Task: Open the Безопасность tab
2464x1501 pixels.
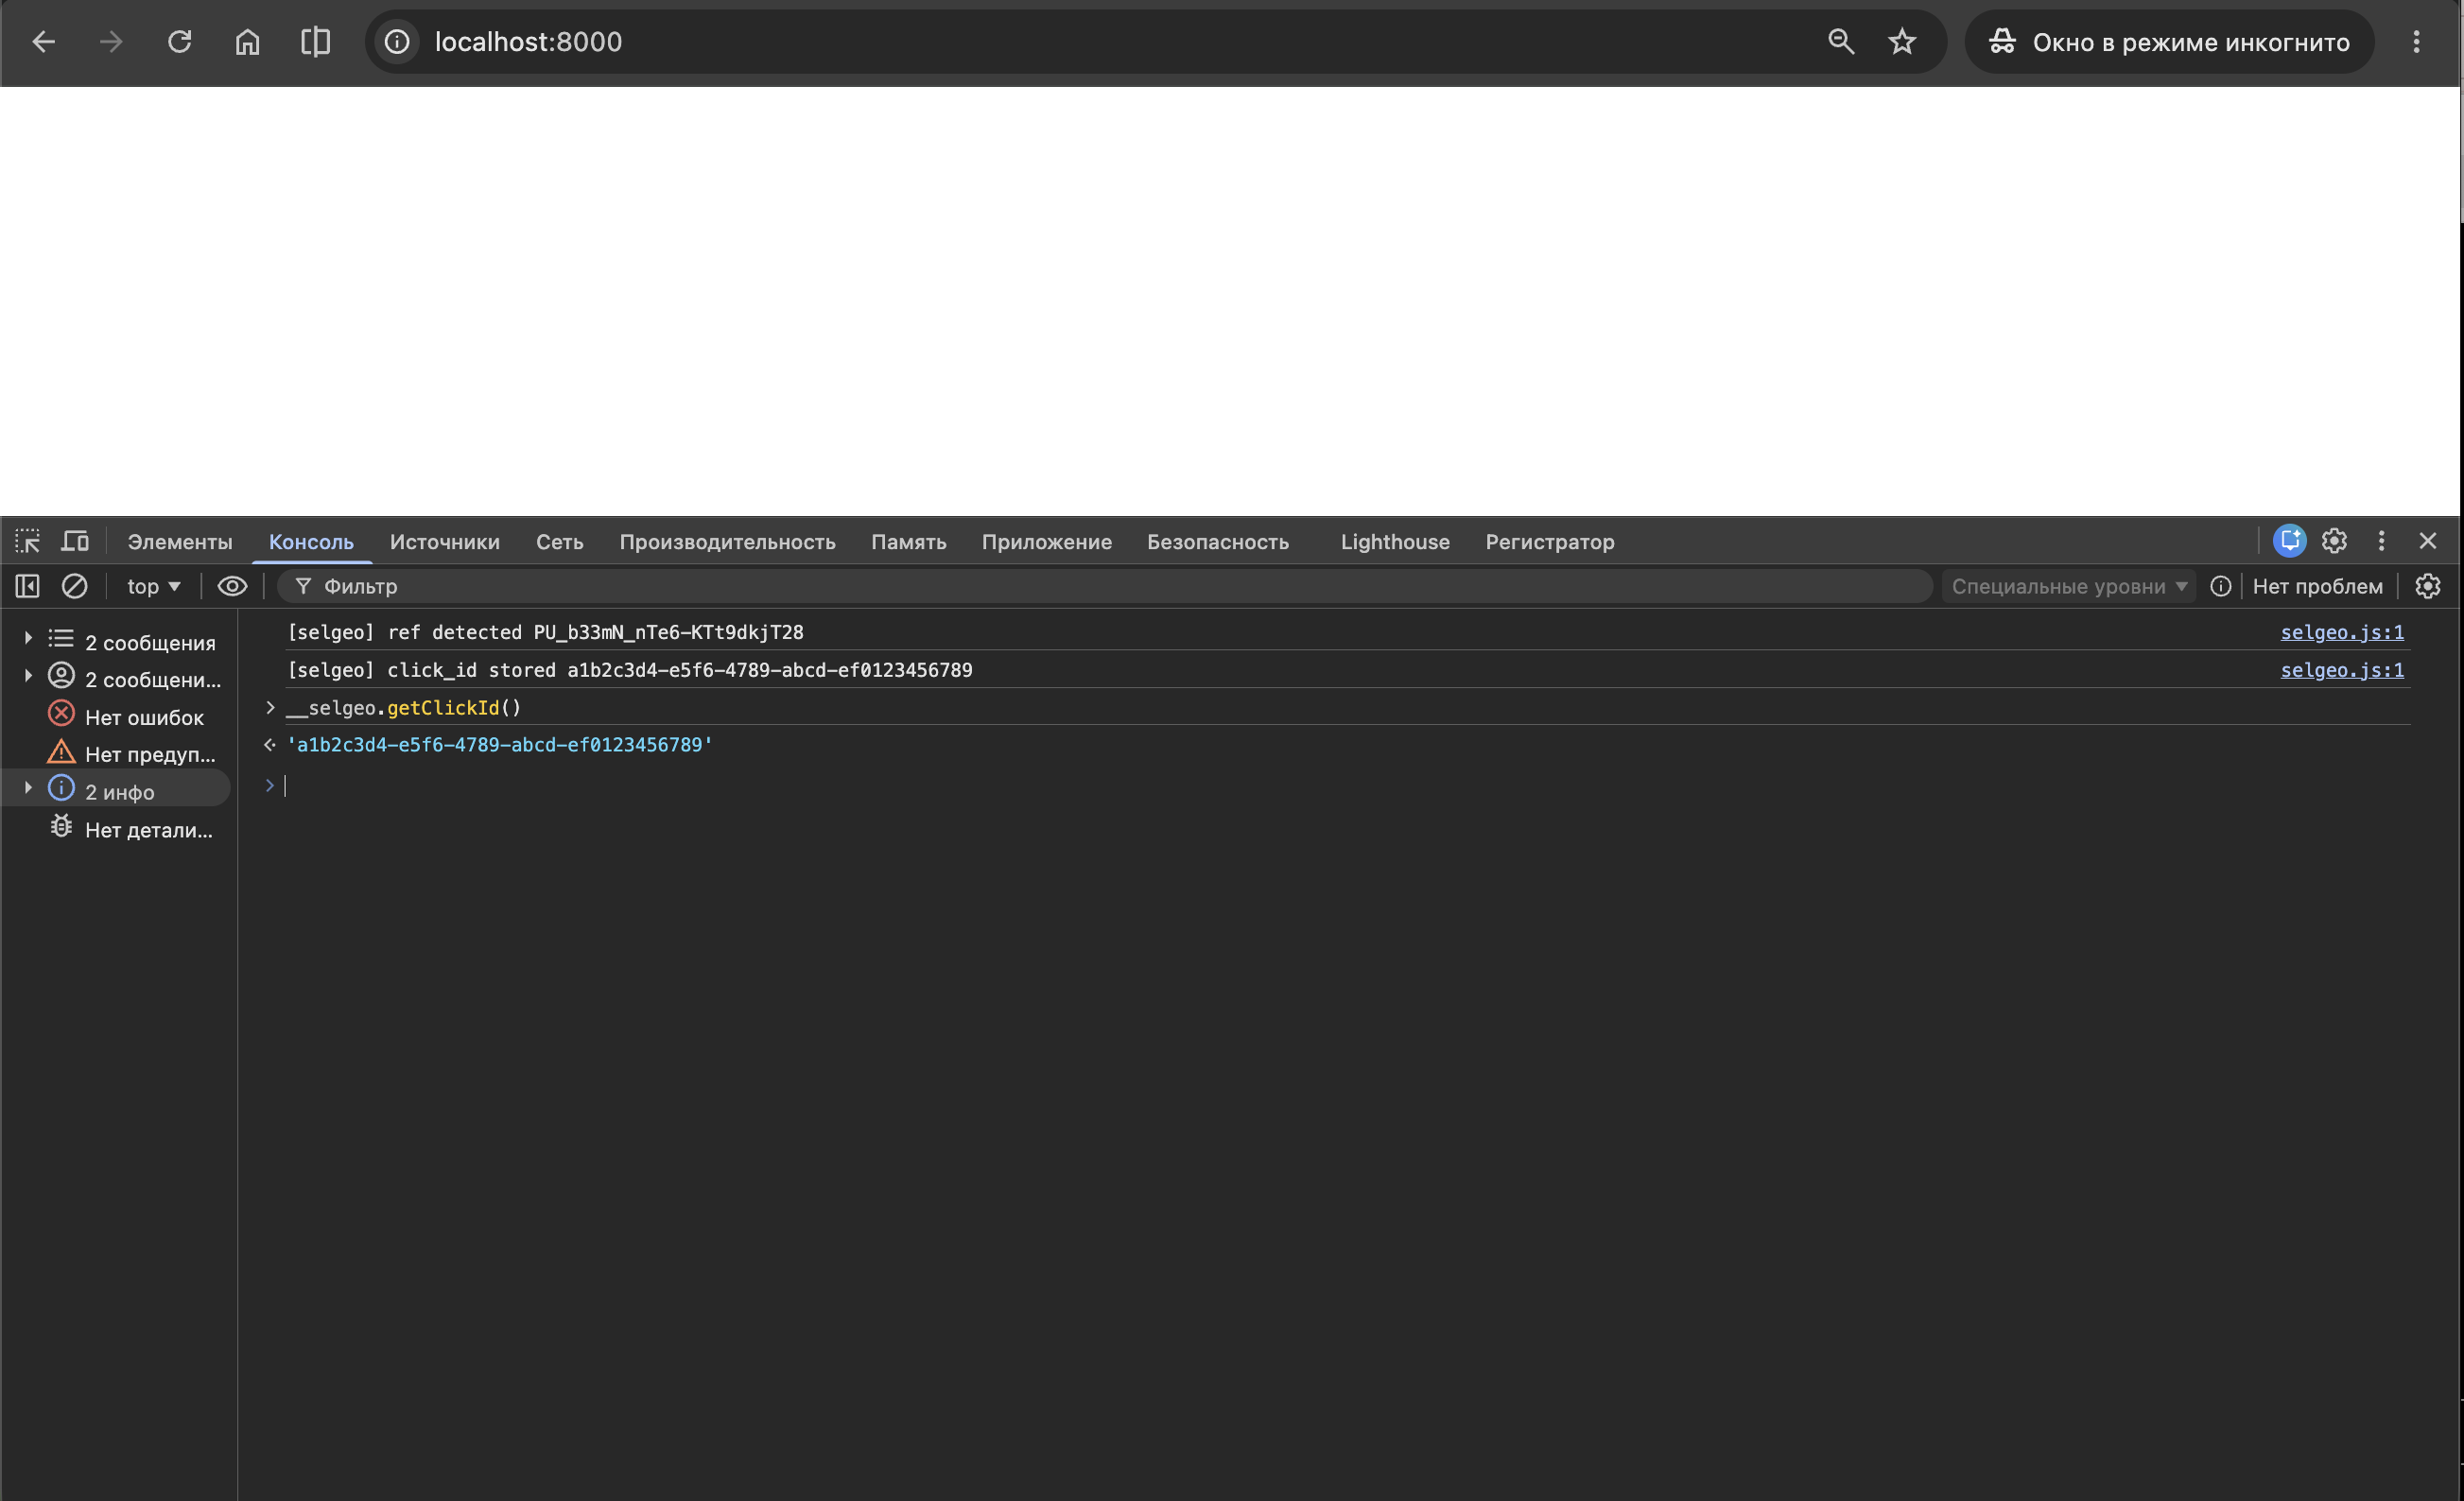Action: coord(1217,542)
